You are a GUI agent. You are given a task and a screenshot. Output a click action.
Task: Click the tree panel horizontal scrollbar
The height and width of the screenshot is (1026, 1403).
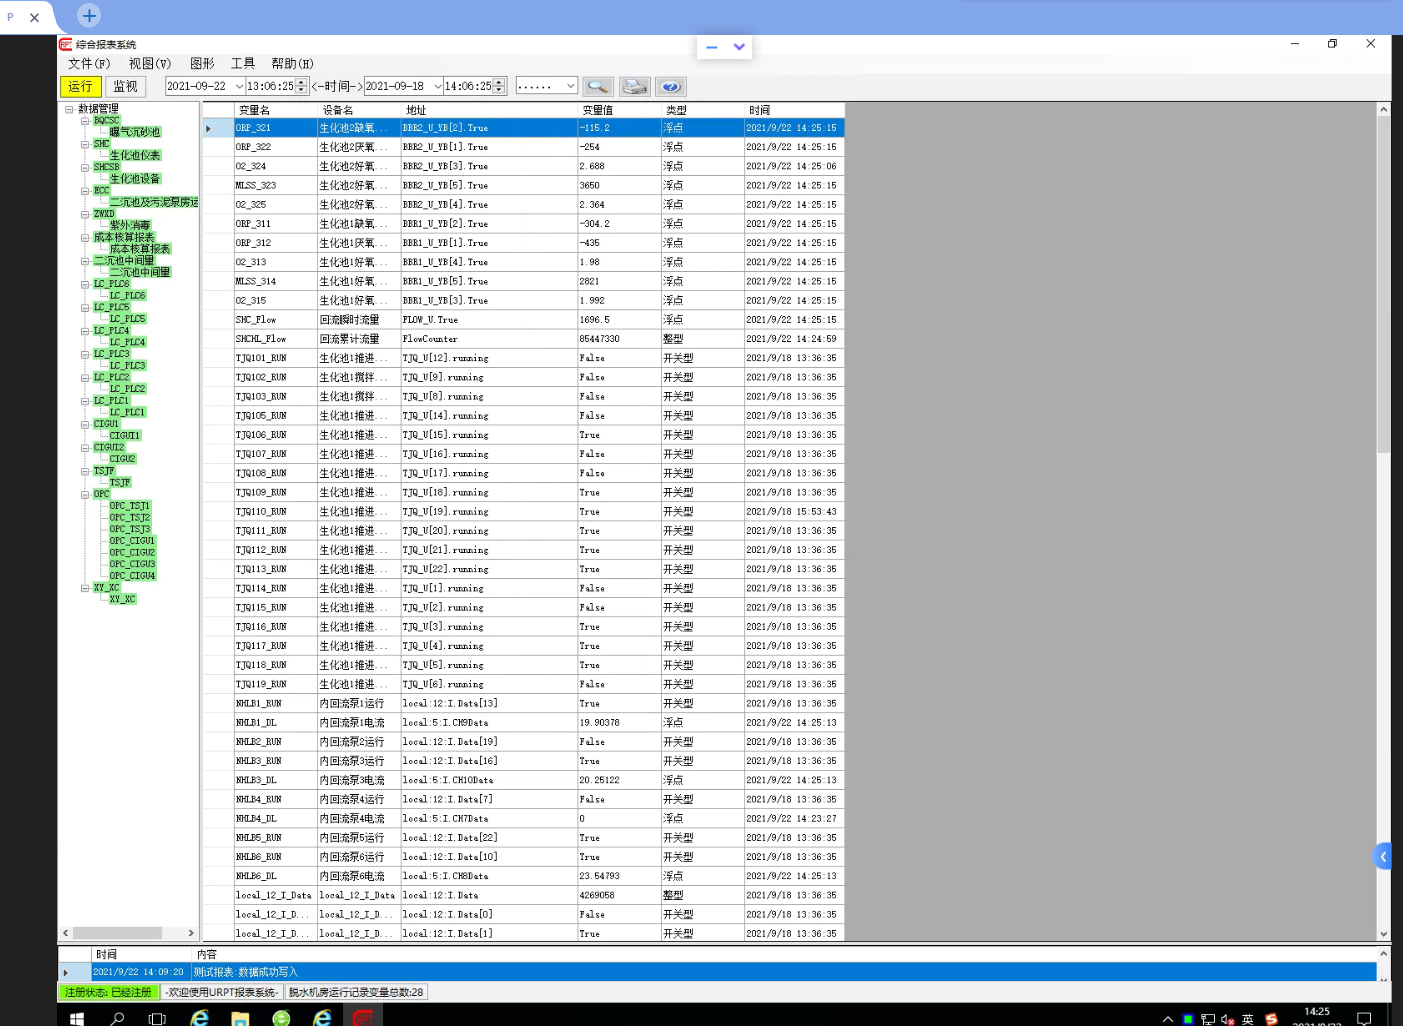[118, 933]
